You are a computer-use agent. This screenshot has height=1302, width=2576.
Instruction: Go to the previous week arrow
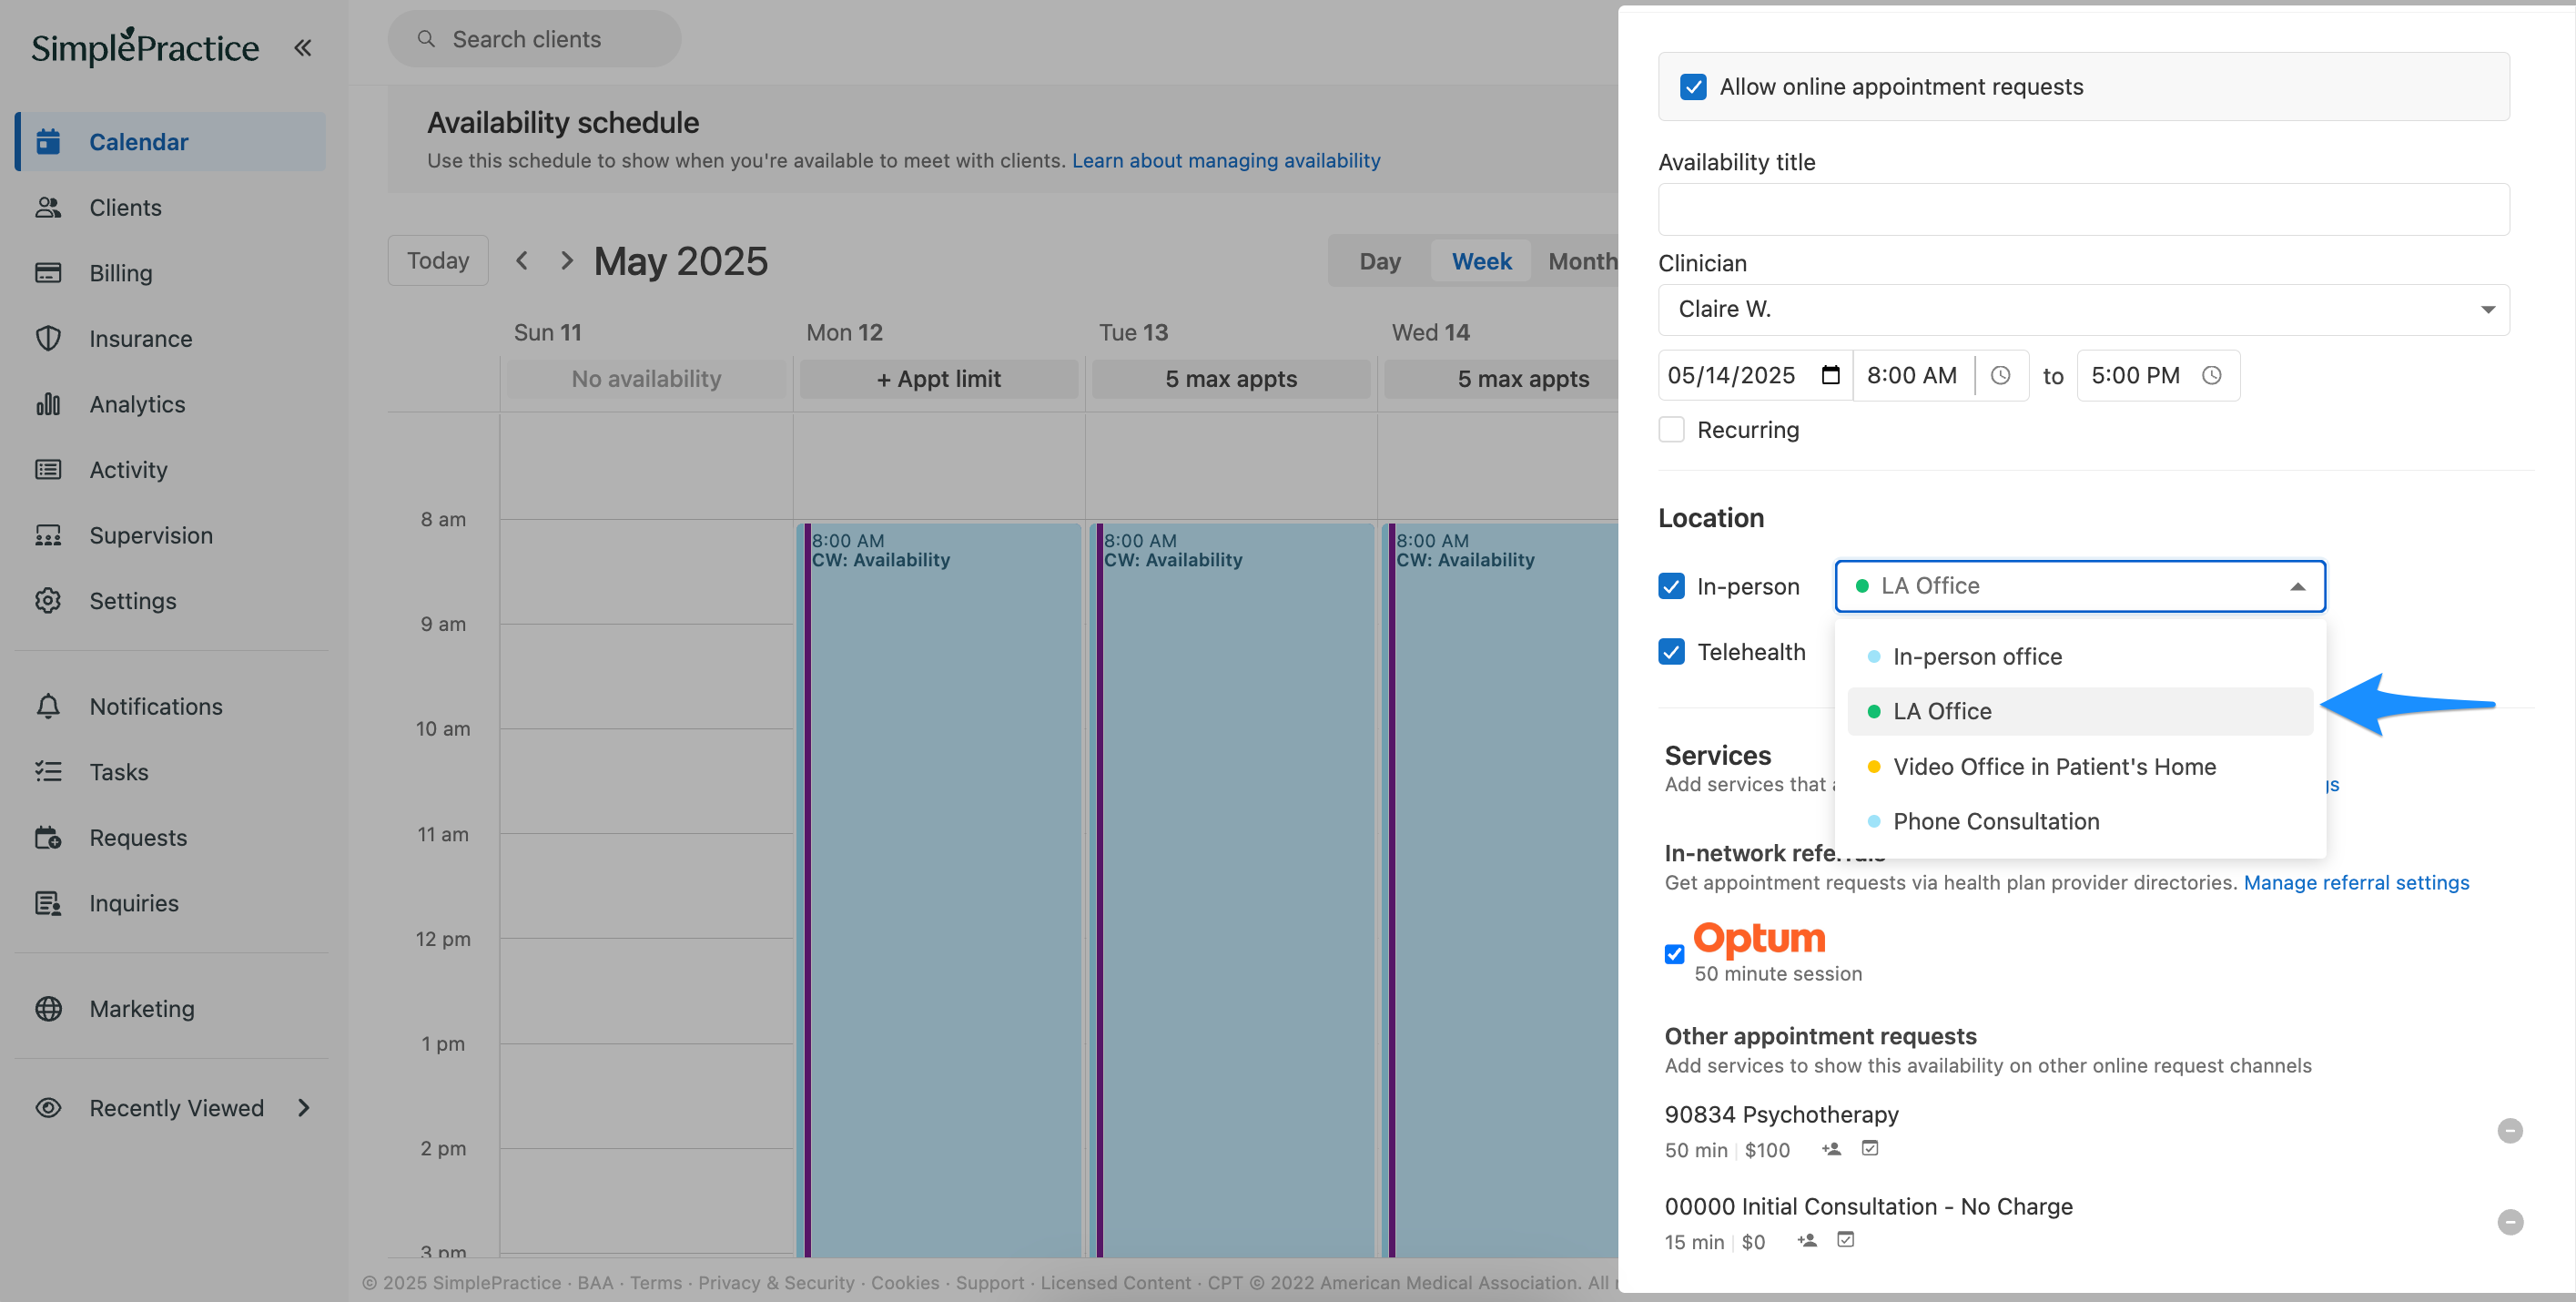coord(522,261)
